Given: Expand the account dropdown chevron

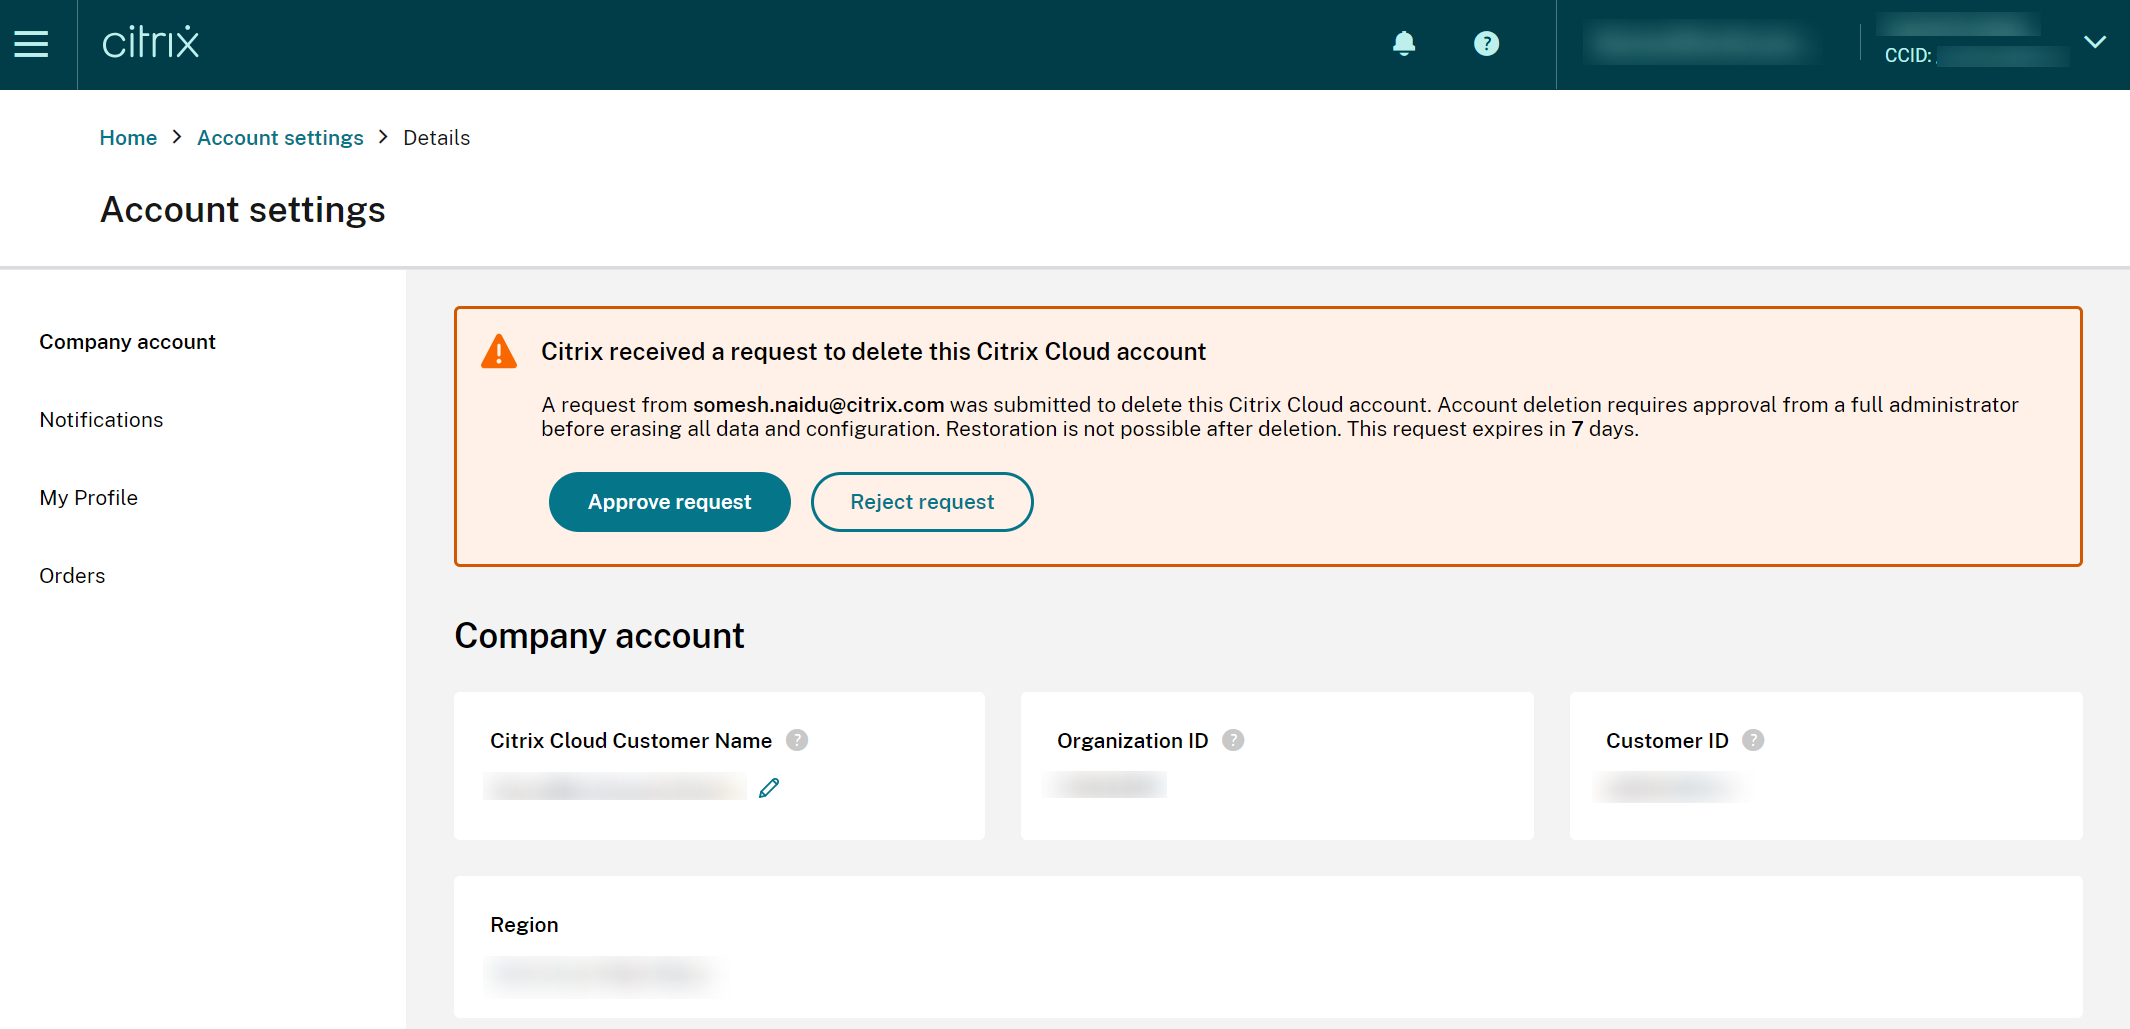Looking at the screenshot, I should [x=2094, y=42].
